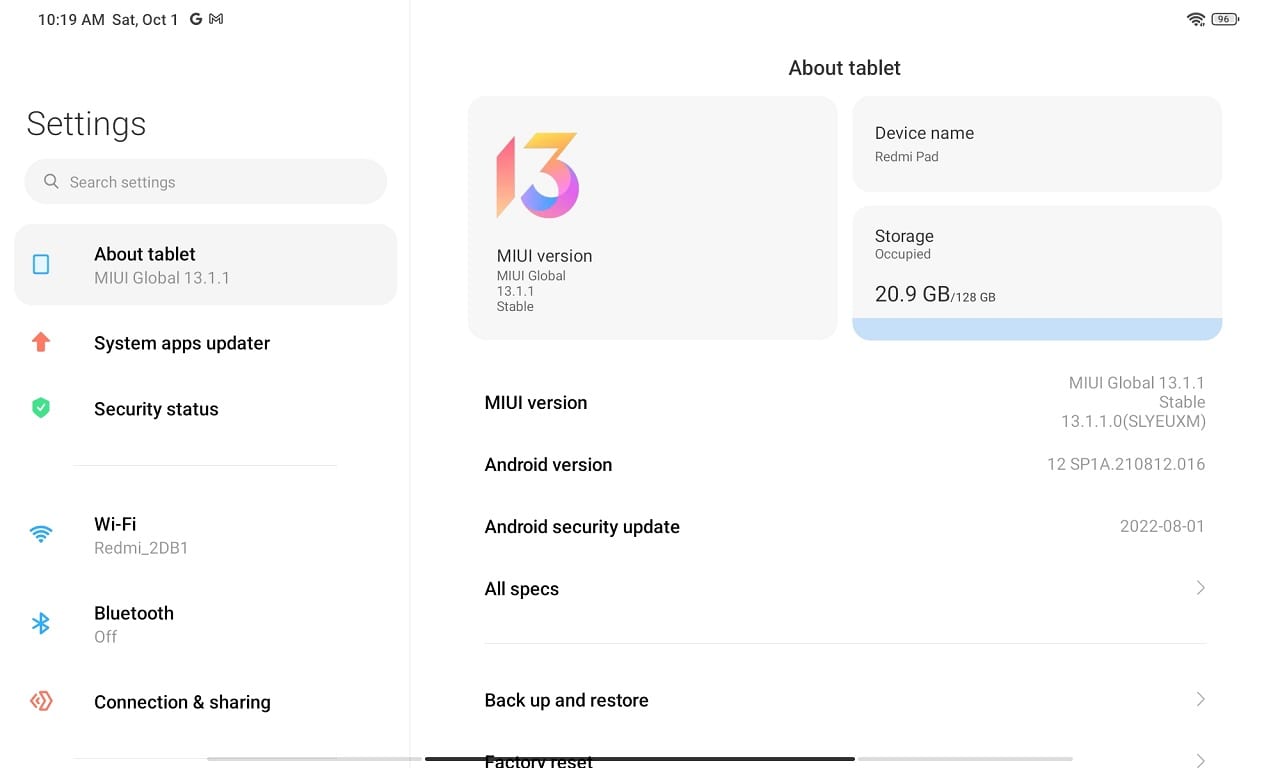Click the MIUI version row
Viewport: 1280px width, 768px height.
(x=844, y=402)
